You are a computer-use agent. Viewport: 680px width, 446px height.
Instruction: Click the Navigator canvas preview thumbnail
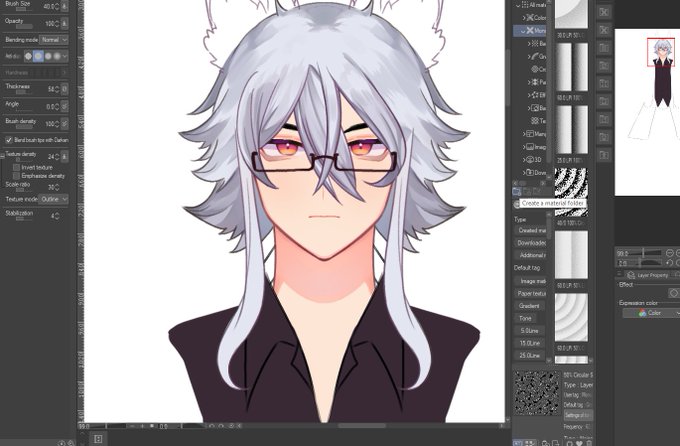coord(647,112)
